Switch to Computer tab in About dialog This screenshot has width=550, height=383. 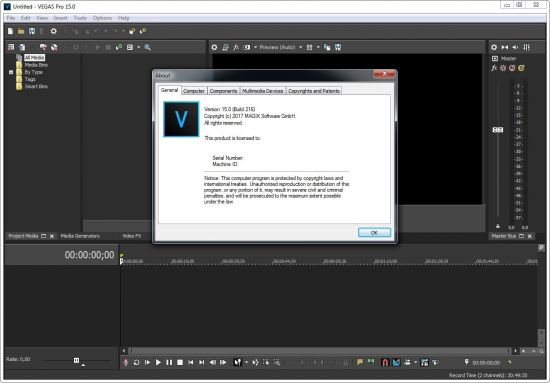pos(194,91)
